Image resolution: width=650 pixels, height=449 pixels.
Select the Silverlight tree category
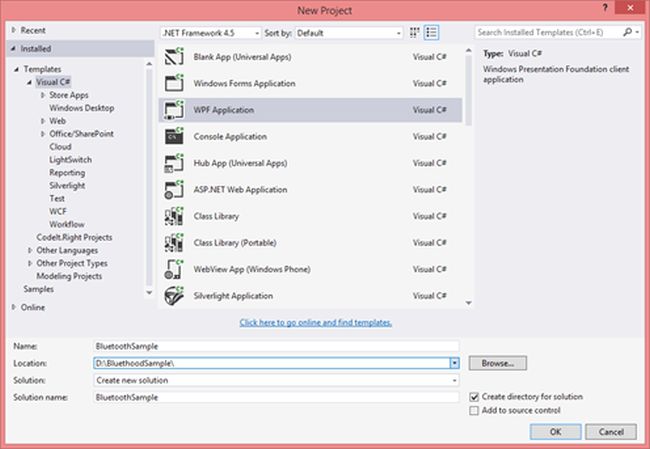click(x=67, y=185)
